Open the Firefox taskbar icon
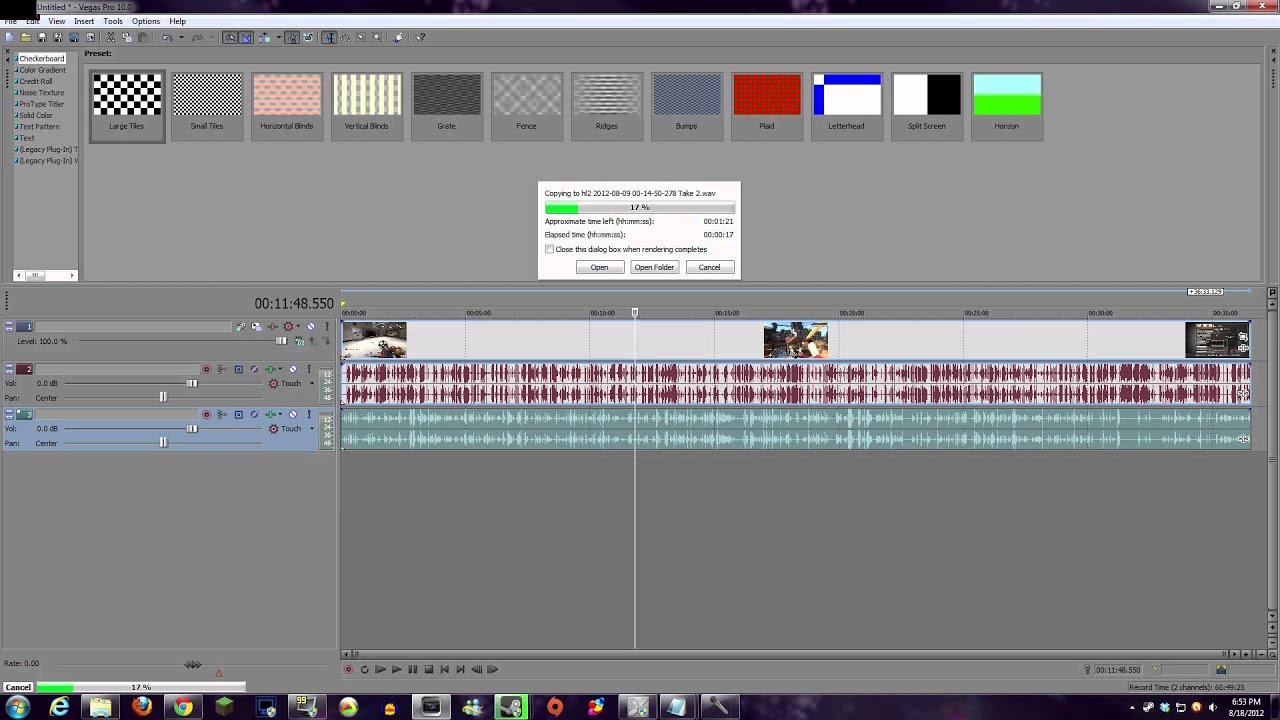Image resolution: width=1280 pixels, height=720 pixels. pyautogui.click(x=142, y=708)
